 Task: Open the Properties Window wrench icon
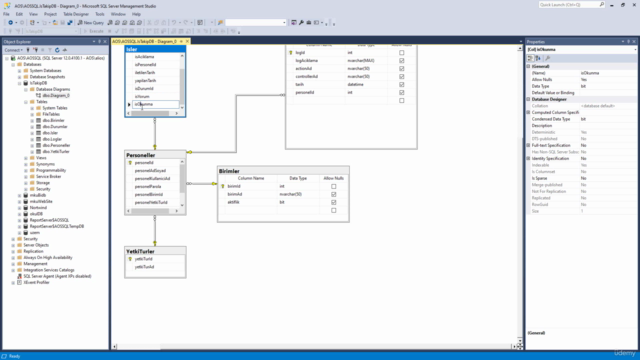pos(302,23)
